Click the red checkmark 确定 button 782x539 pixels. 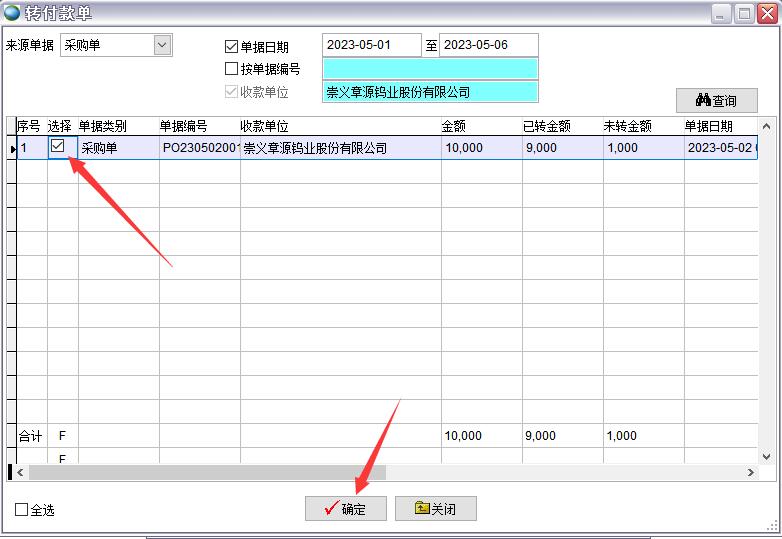click(345, 509)
